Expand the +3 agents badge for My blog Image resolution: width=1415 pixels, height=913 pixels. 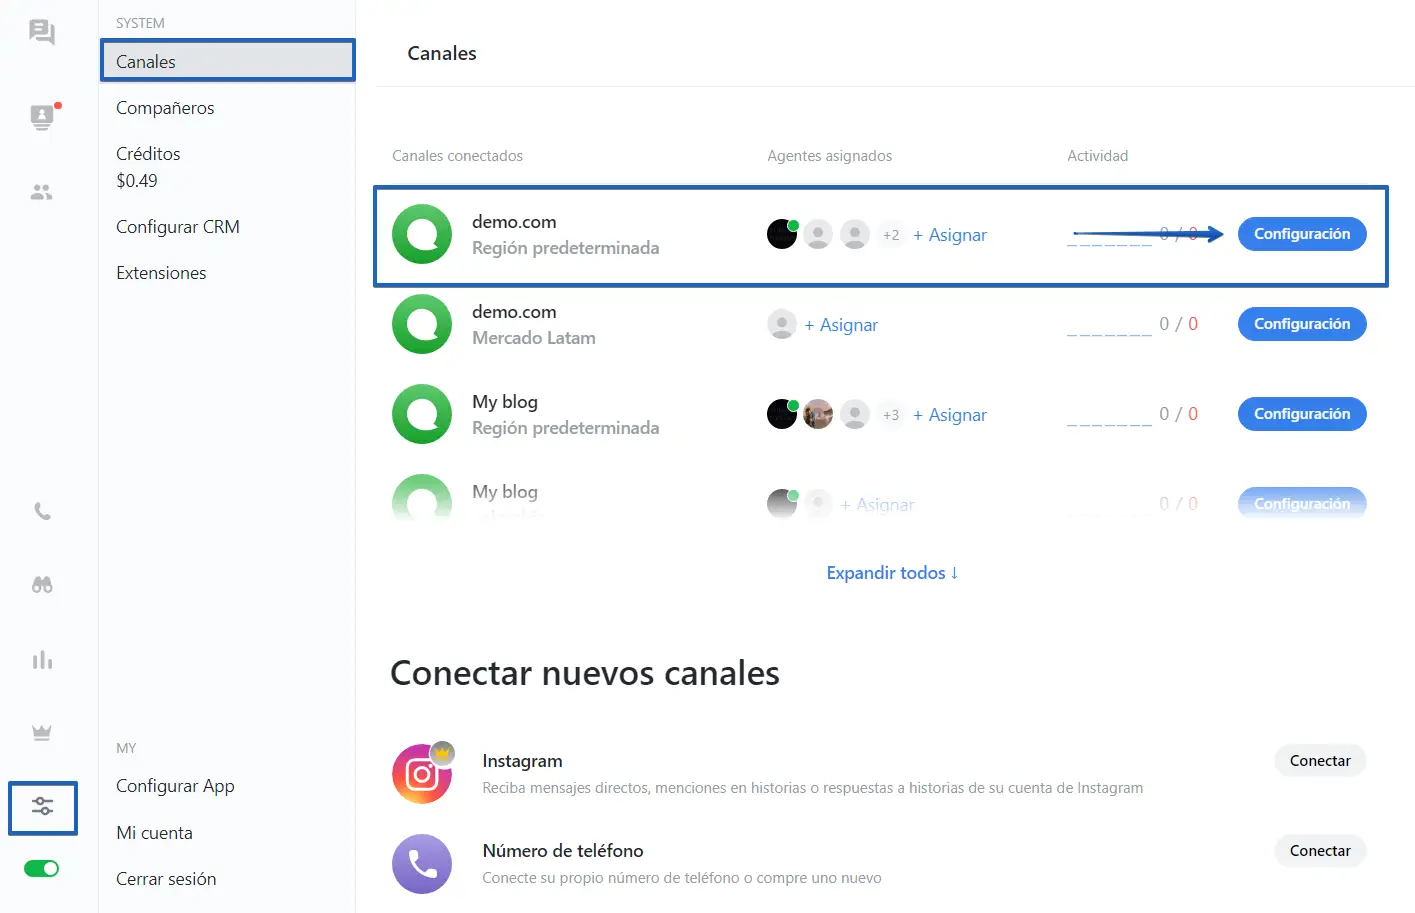click(x=891, y=415)
